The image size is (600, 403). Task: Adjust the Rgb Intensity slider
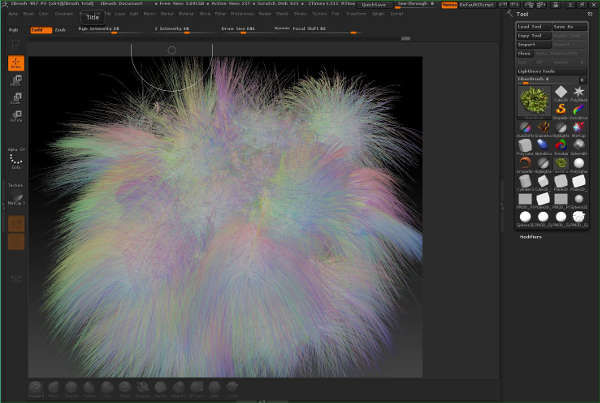(110, 30)
